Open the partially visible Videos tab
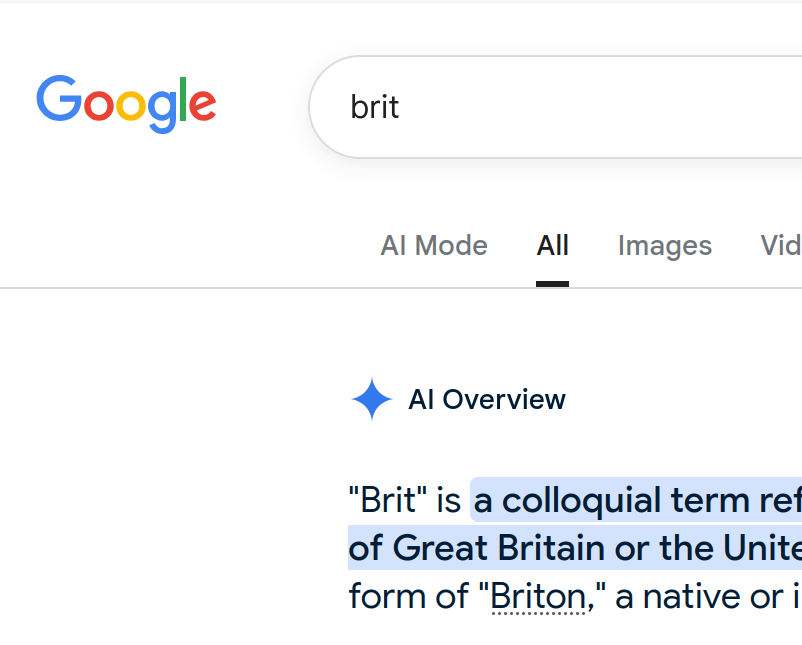 point(781,246)
